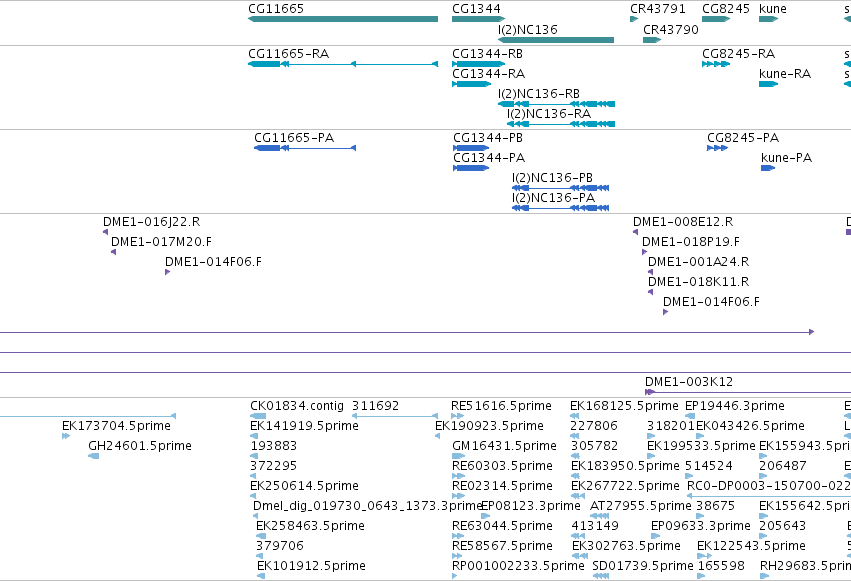The height and width of the screenshot is (581, 851).
Task: Click the CR43791 gene arrow
Action: point(634,19)
